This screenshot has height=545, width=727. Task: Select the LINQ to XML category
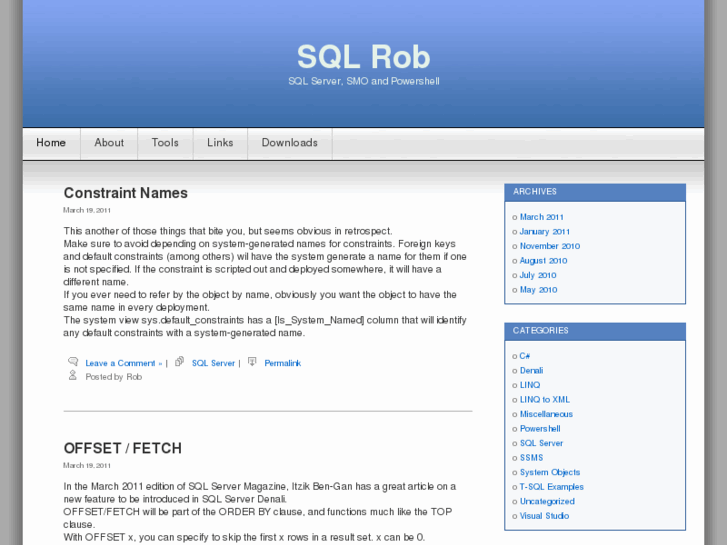[x=545, y=400]
